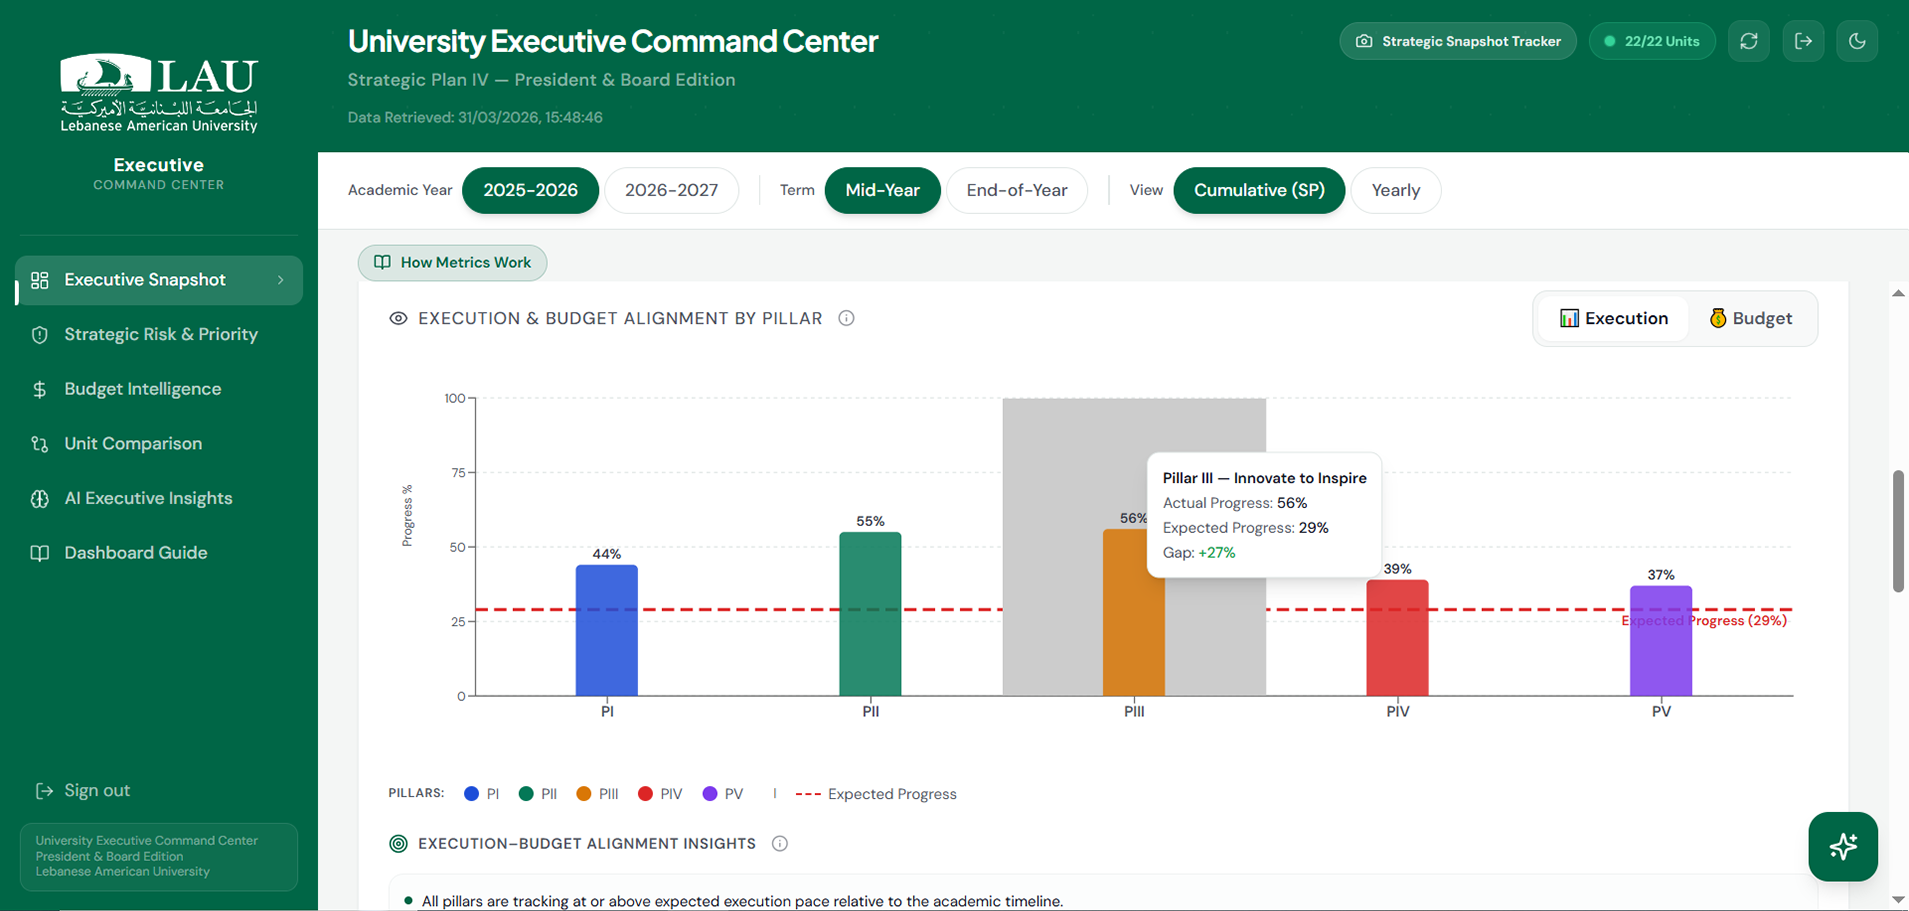Click info icon beside Execution & Budget Alignment title
This screenshot has width=1909, height=911.
(846, 318)
